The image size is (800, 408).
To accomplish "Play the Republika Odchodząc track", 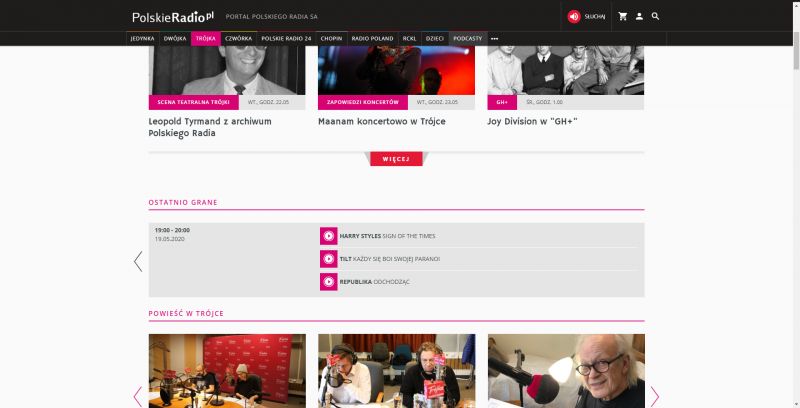I will (x=329, y=282).
